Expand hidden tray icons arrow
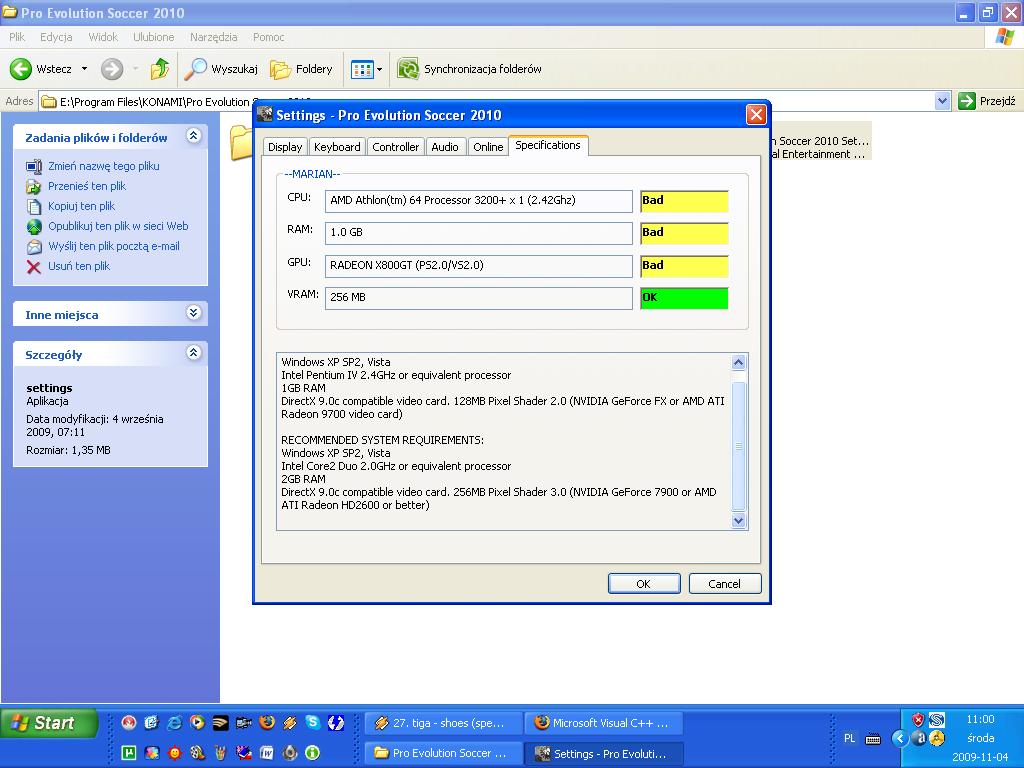 point(899,738)
